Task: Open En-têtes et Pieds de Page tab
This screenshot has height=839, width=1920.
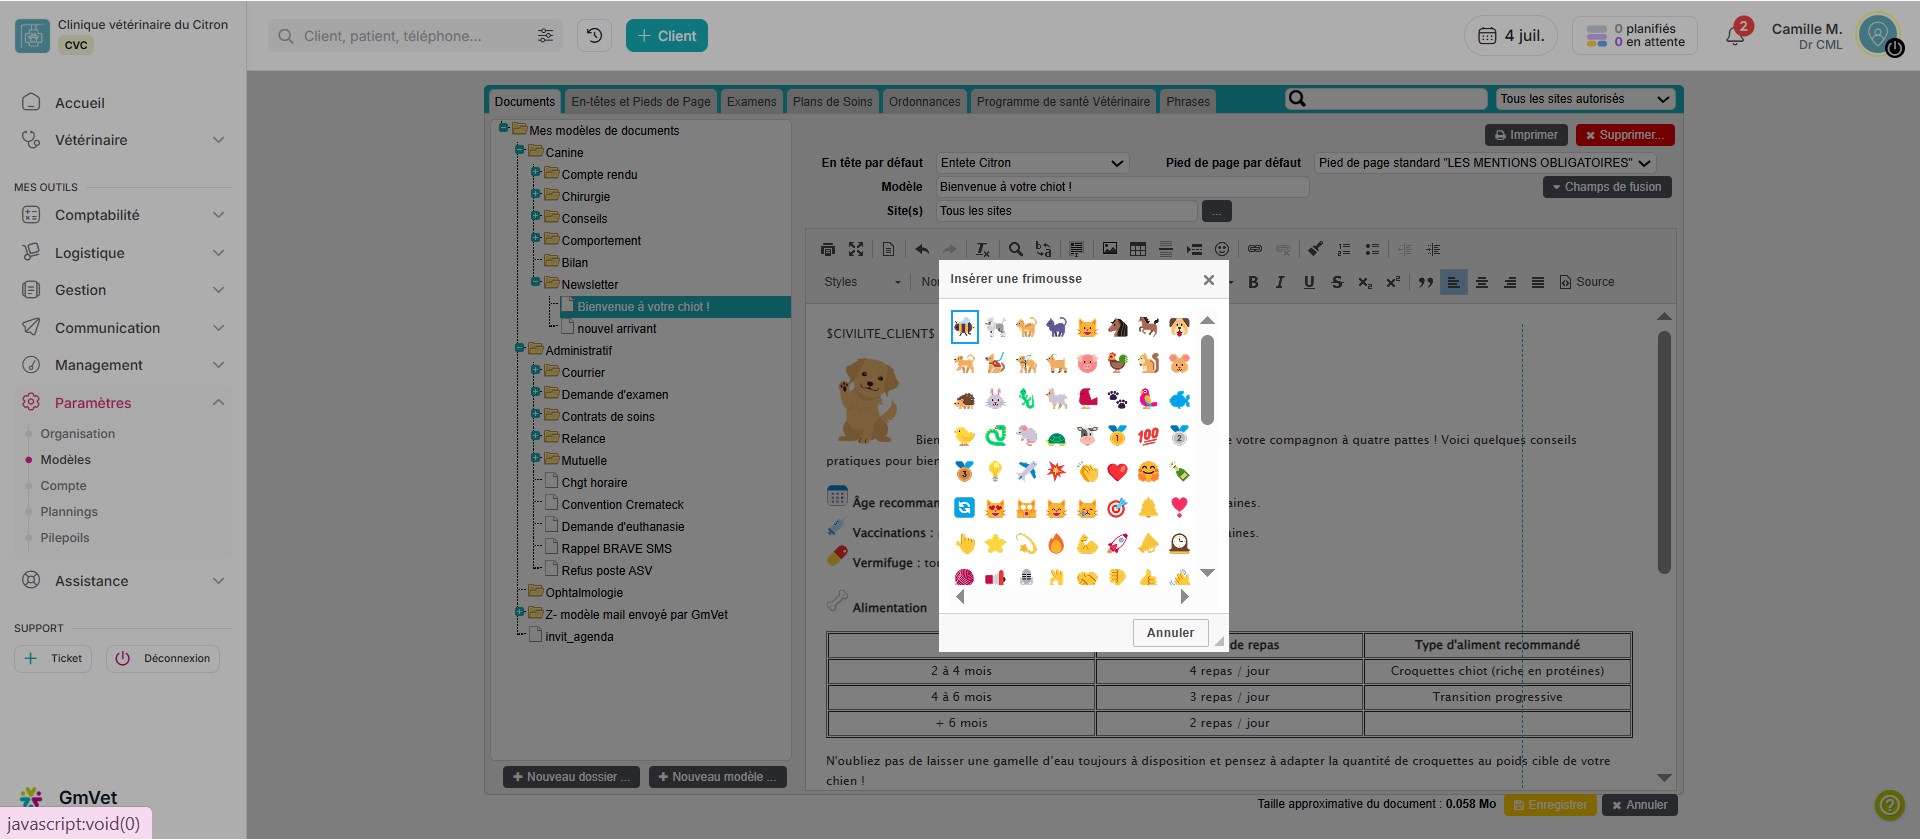Action: 641,101
